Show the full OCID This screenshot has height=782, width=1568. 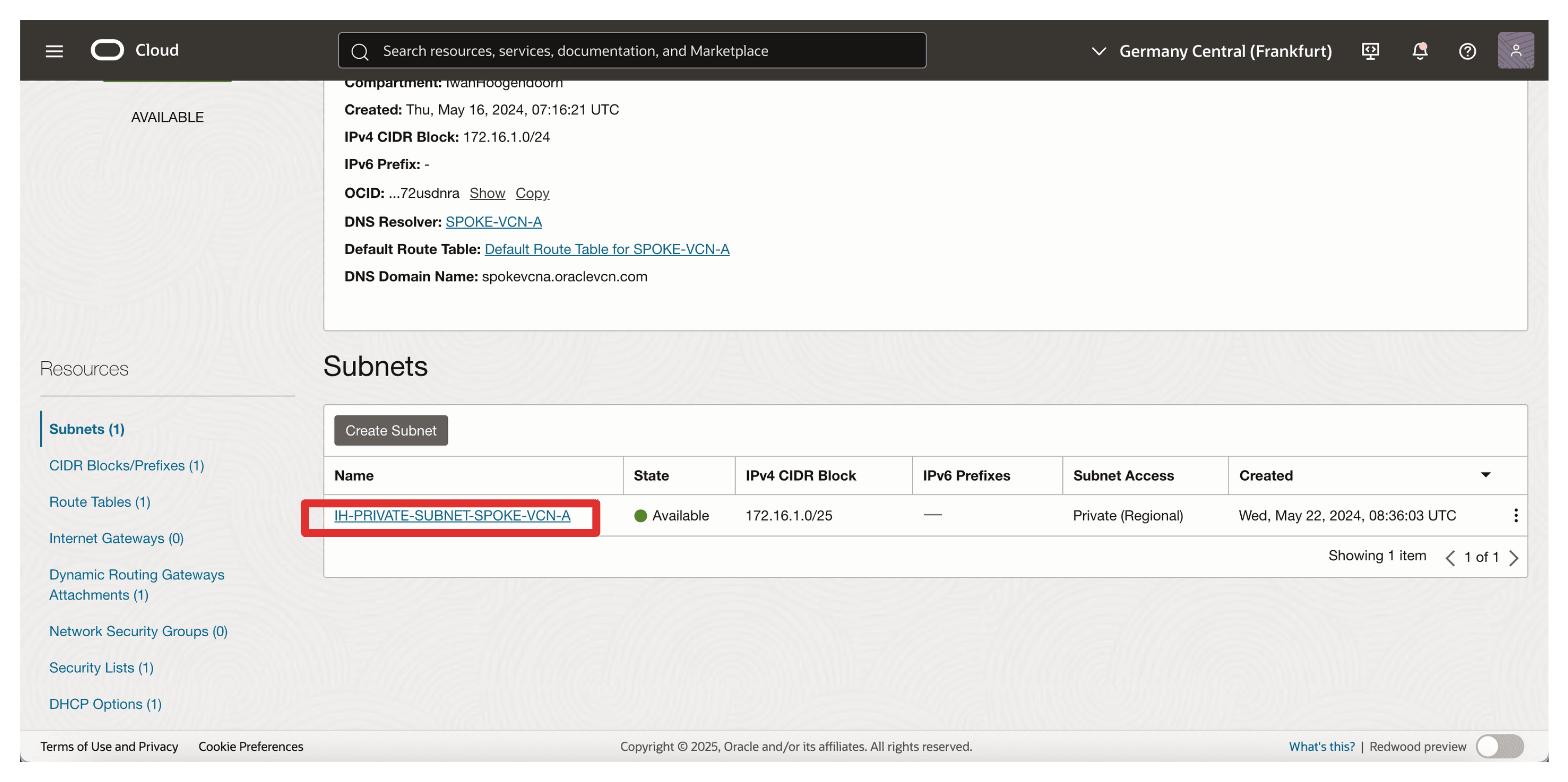pyautogui.click(x=488, y=193)
